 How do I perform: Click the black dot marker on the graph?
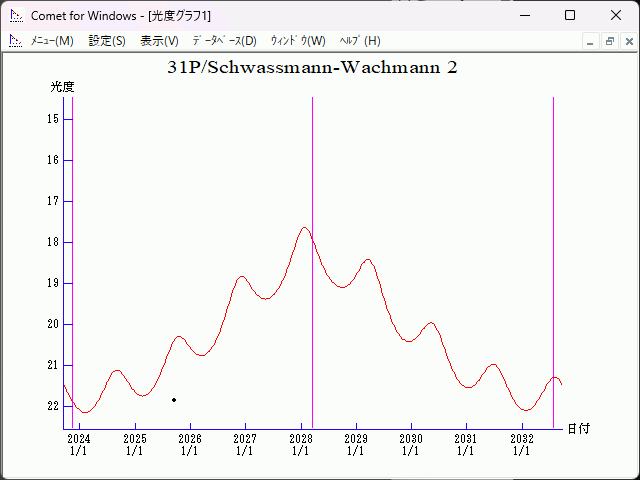174,400
